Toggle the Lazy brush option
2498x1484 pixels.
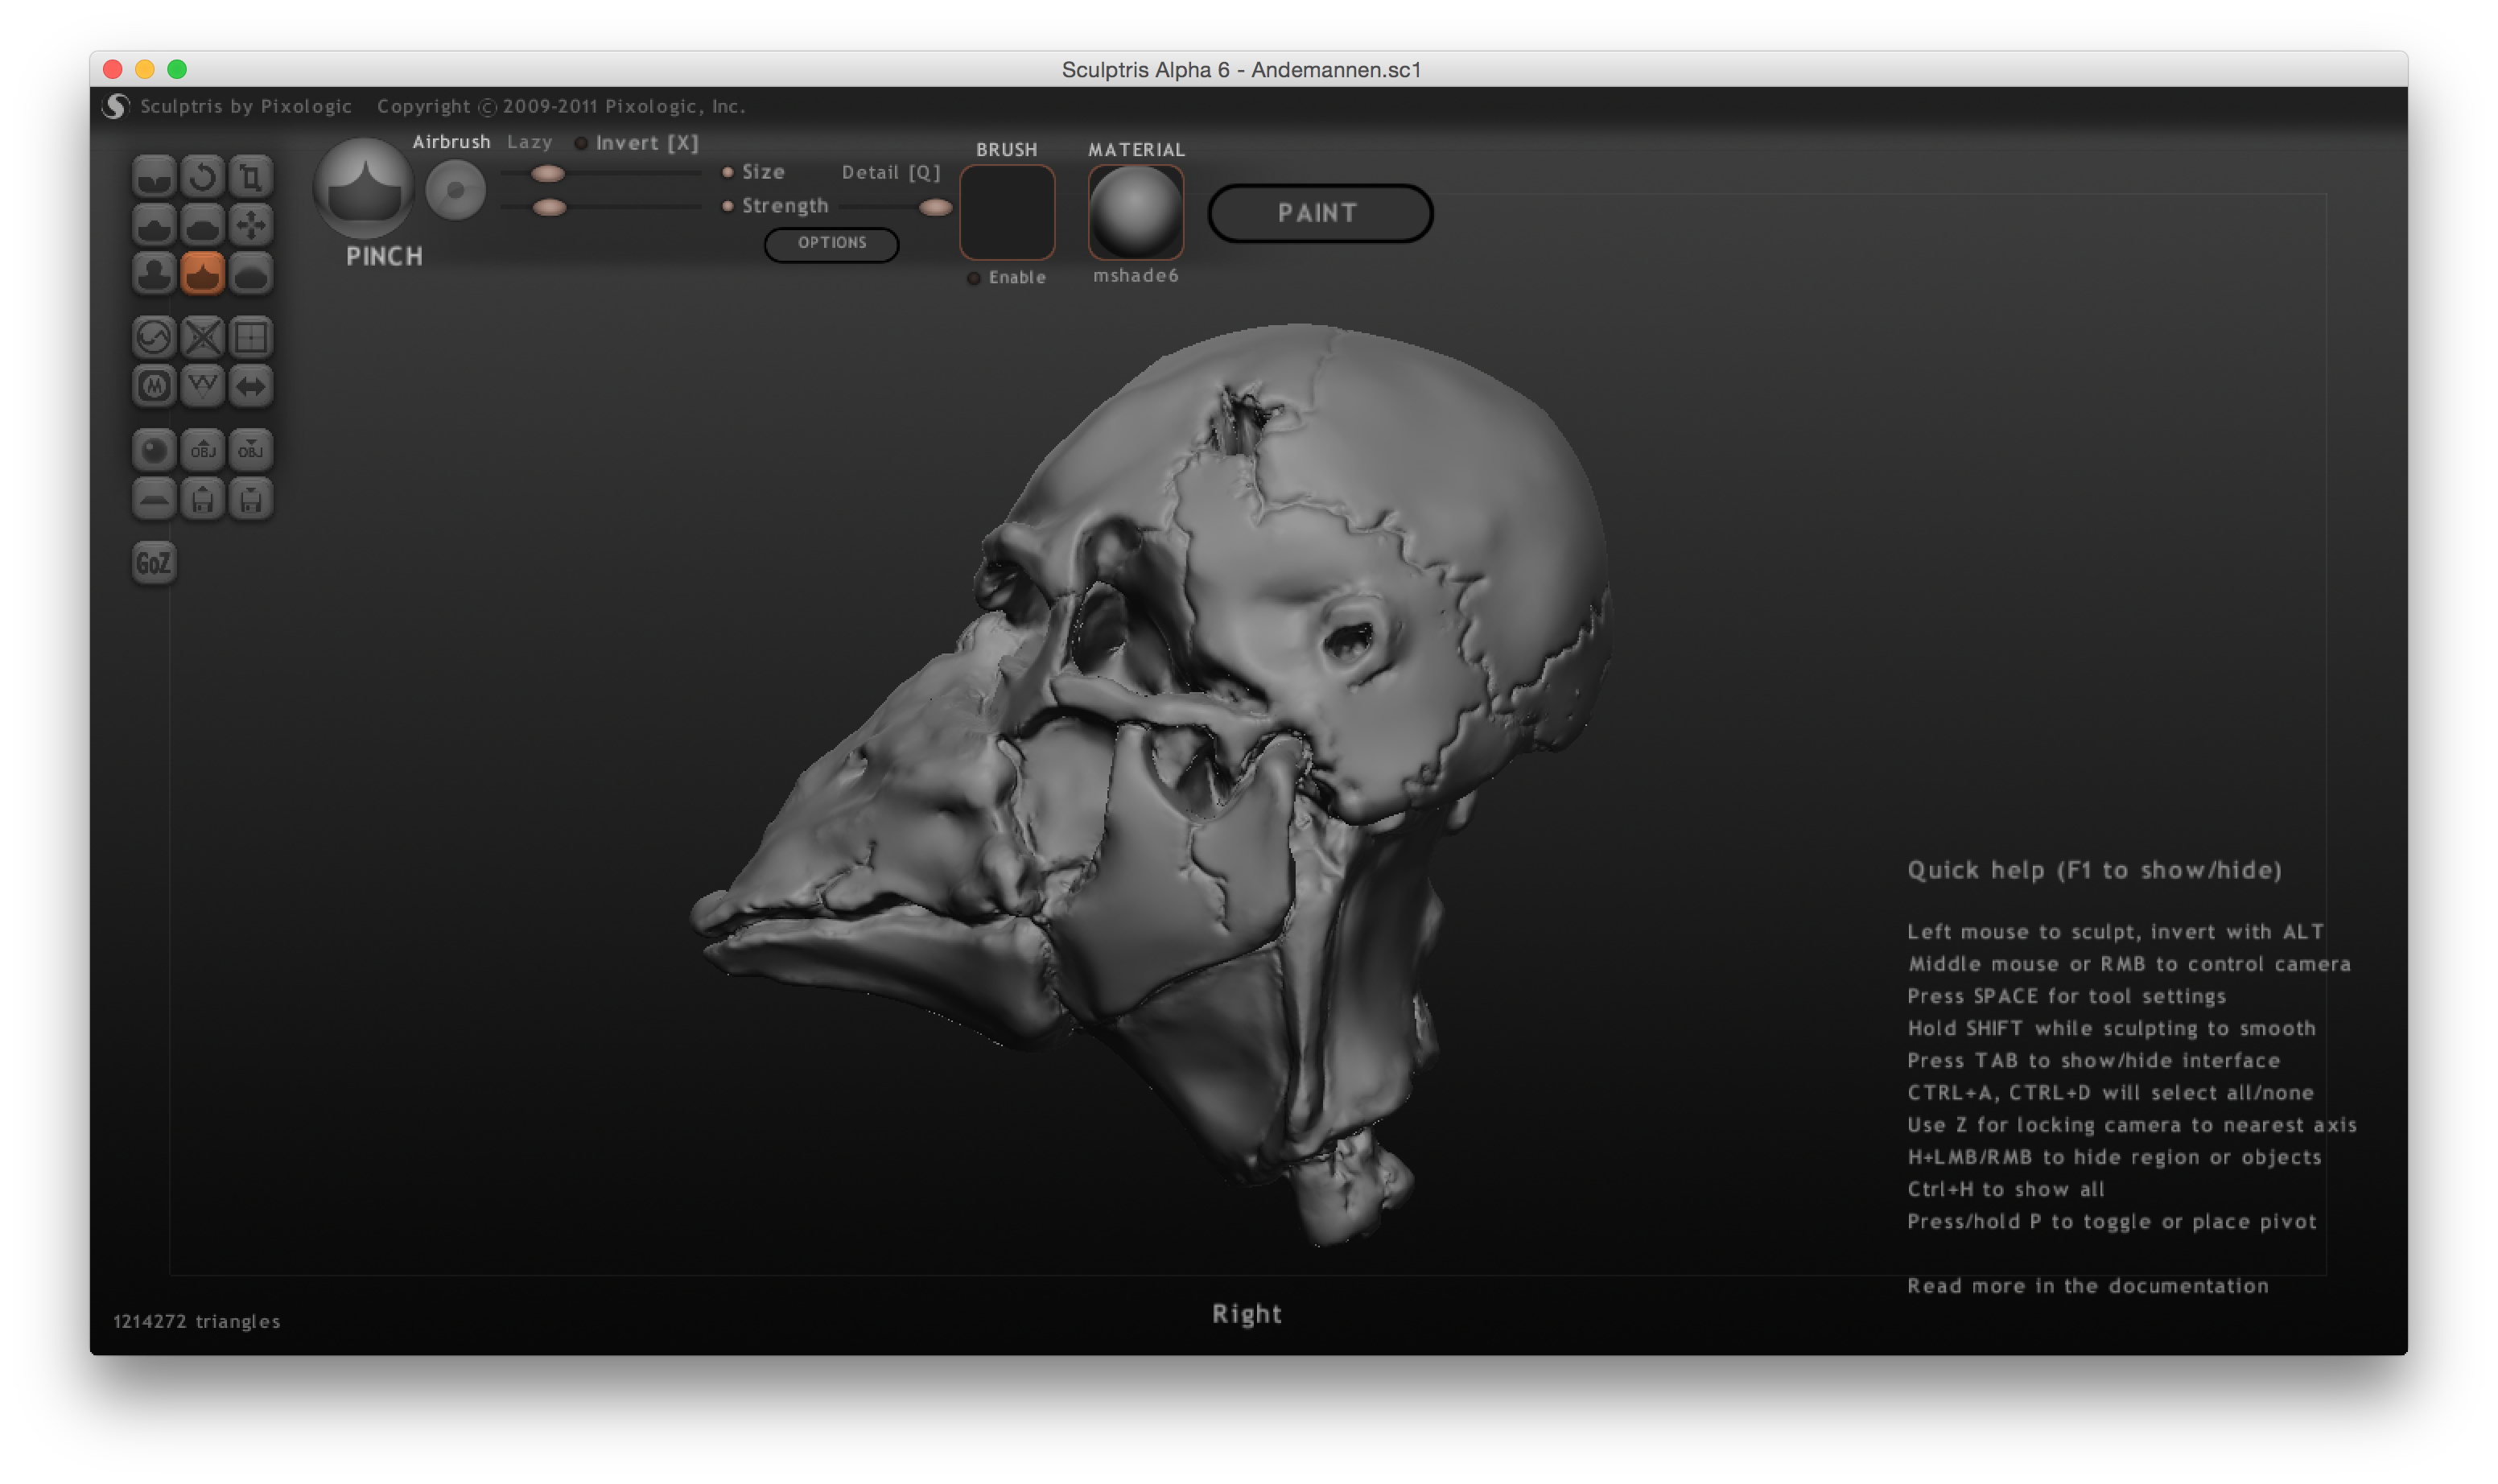[529, 142]
